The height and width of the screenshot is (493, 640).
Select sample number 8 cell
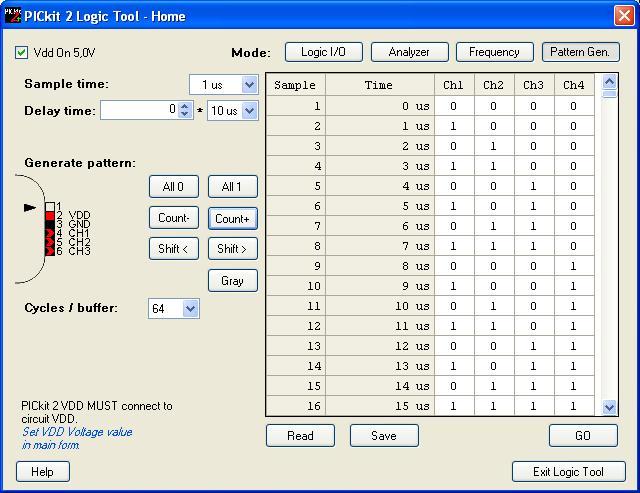click(296, 246)
